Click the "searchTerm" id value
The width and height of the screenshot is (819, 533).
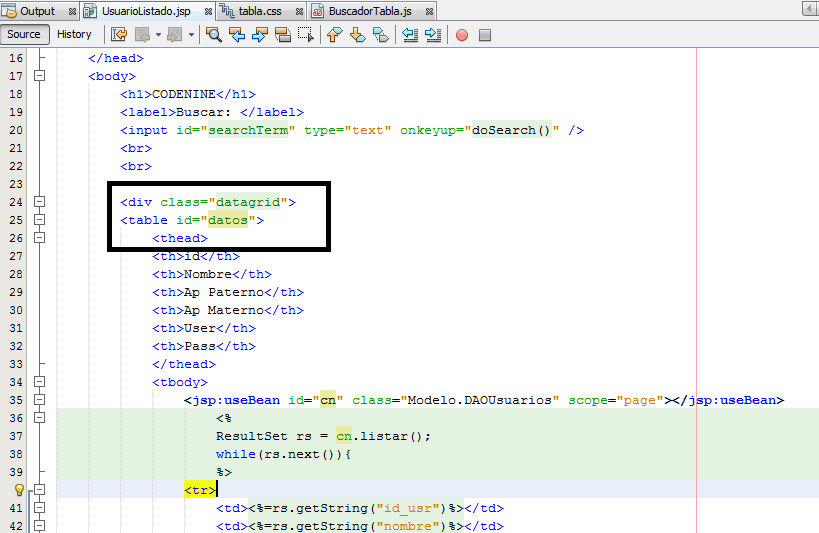pyautogui.click(x=248, y=130)
